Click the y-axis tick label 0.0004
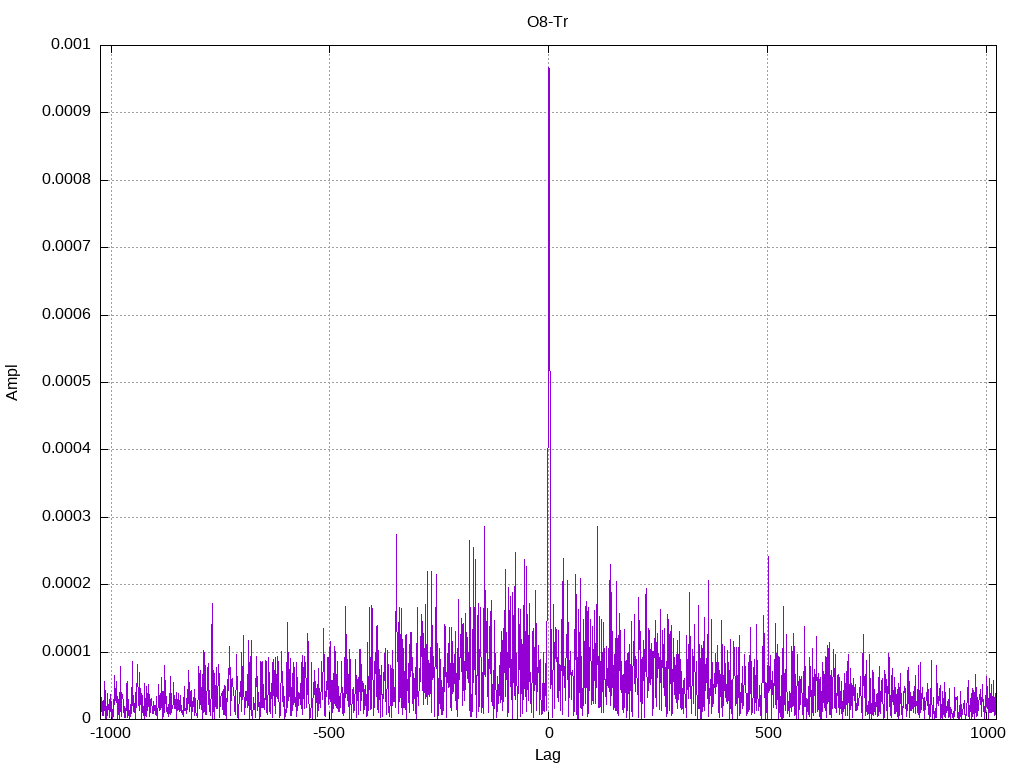1024x768 pixels. pyautogui.click(x=66, y=449)
